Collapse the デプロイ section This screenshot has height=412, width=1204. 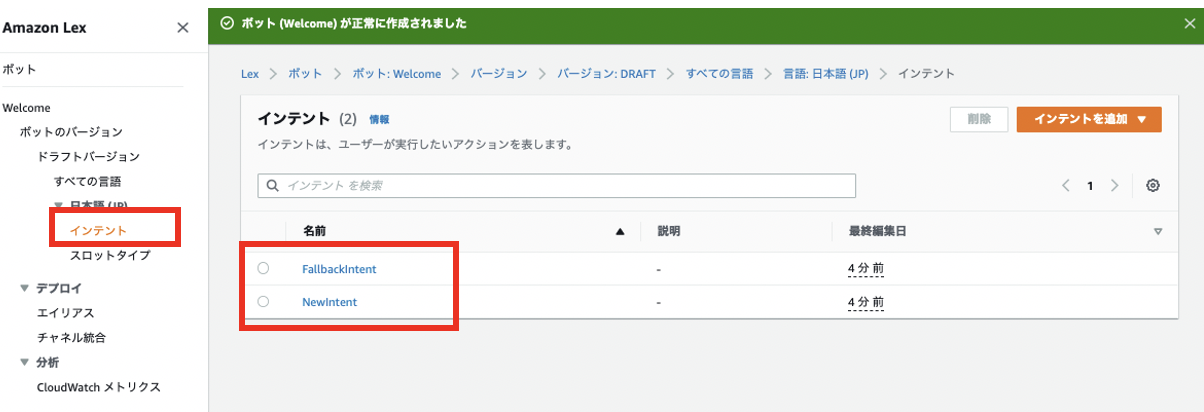point(25,288)
